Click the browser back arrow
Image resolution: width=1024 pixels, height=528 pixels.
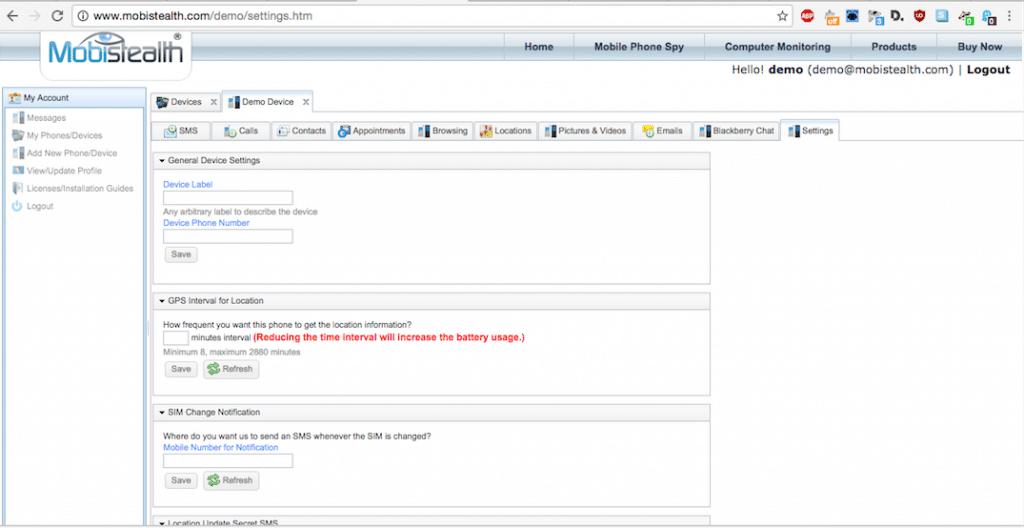point(12,16)
